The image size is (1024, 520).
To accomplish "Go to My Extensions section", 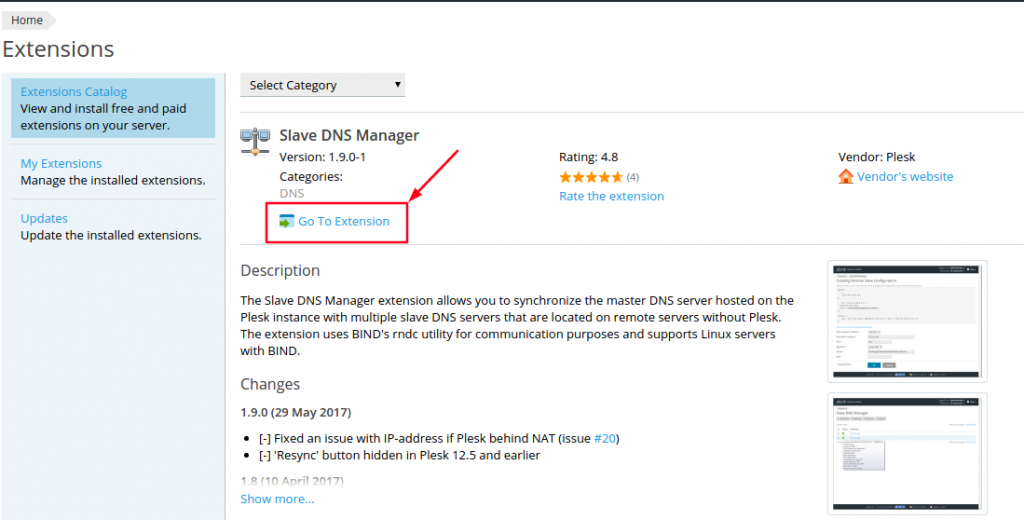I will [61, 163].
